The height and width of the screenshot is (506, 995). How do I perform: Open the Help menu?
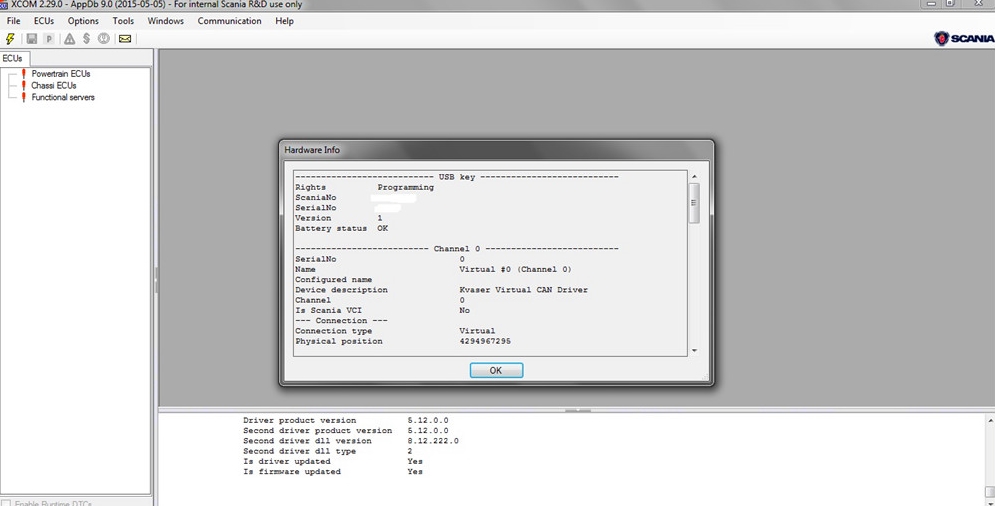coord(284,21)
